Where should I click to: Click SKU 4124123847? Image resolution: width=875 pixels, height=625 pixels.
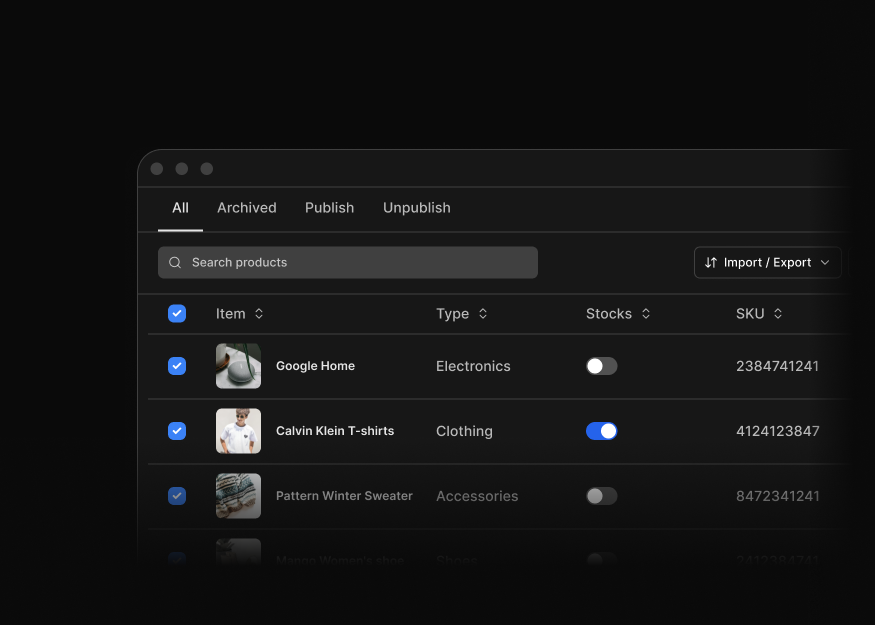click(x=778, y=431)
